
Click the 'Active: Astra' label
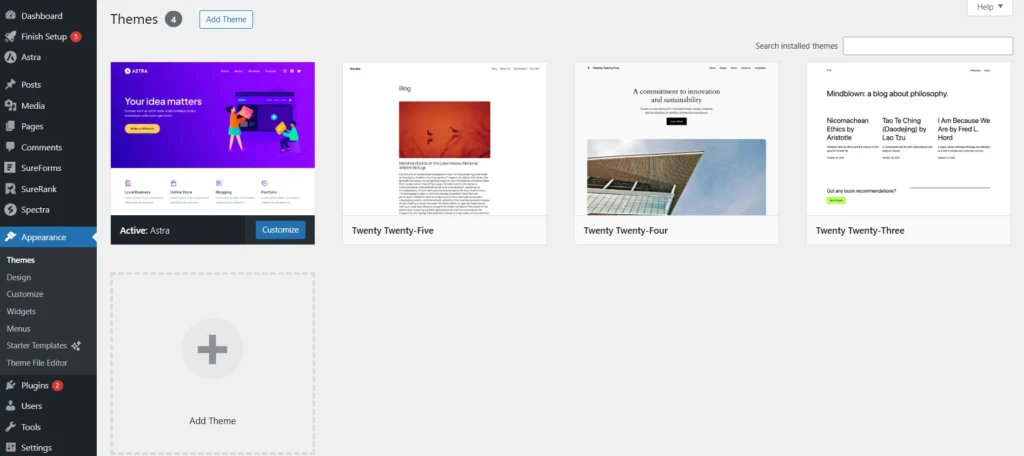[145, 231]
